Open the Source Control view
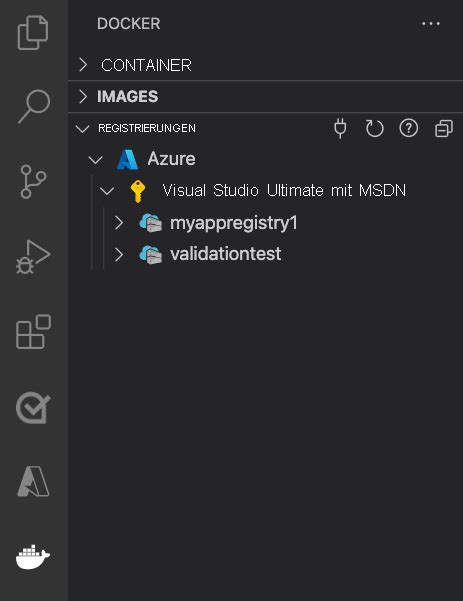The width and height of the screenshot is (463, 601). click(x=33, y=182)
